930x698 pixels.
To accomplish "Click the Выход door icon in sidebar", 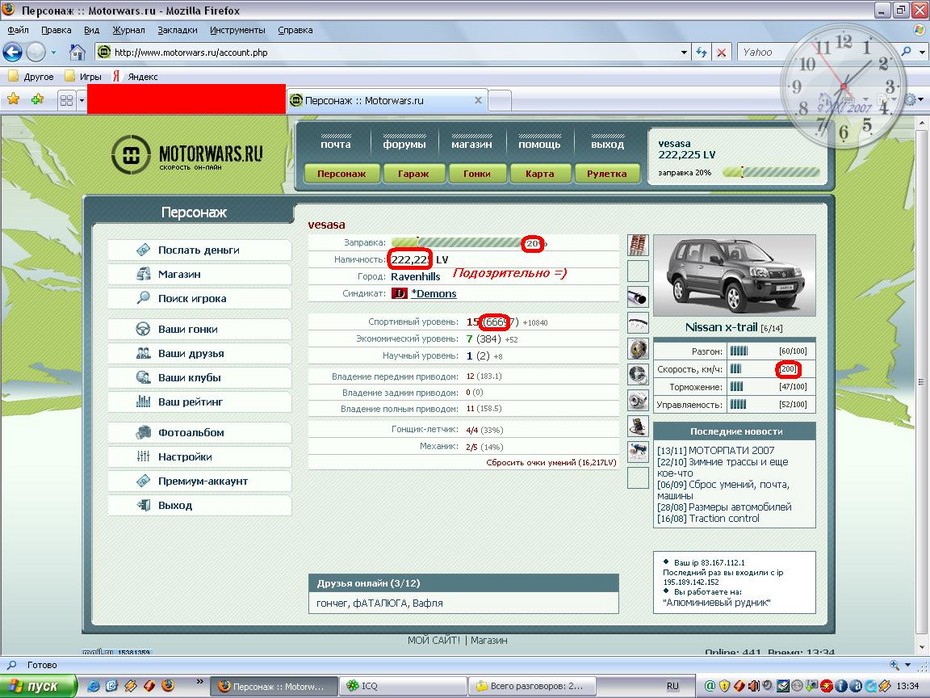I will [x=143, y=505].
